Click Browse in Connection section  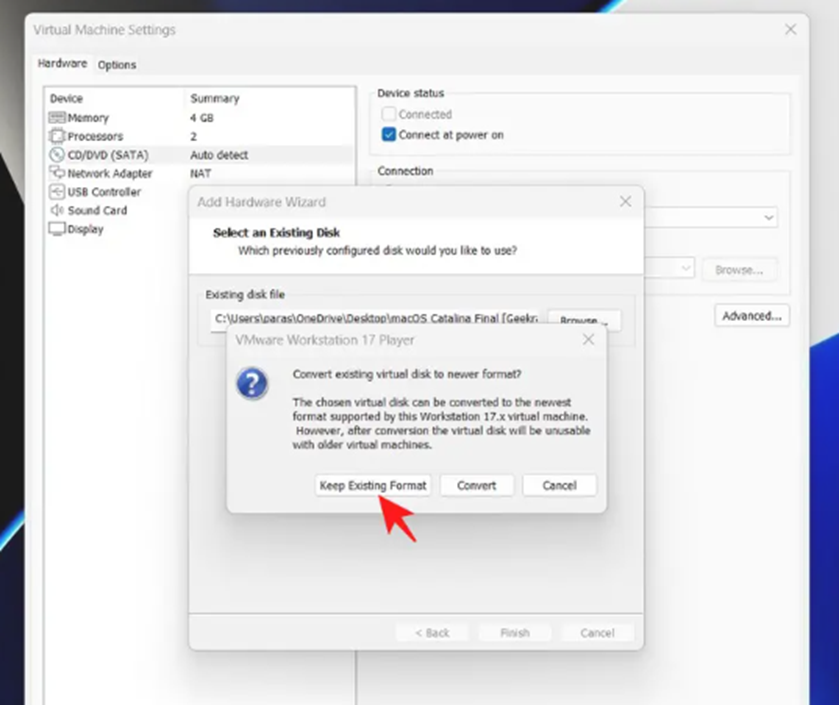pos(739,270)
